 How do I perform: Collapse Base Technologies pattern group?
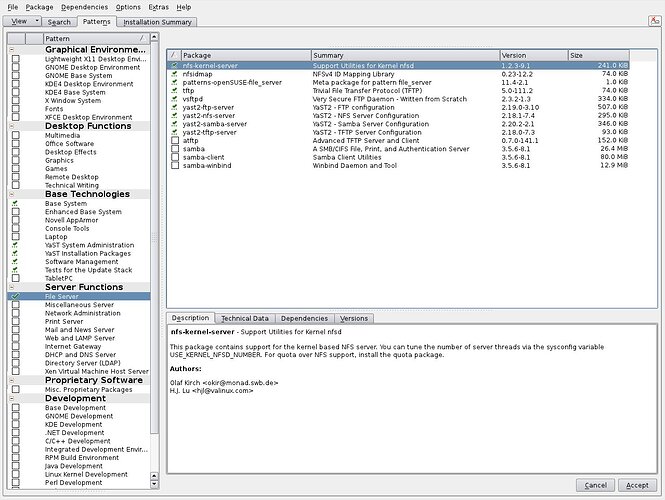[x=11, y=194]
